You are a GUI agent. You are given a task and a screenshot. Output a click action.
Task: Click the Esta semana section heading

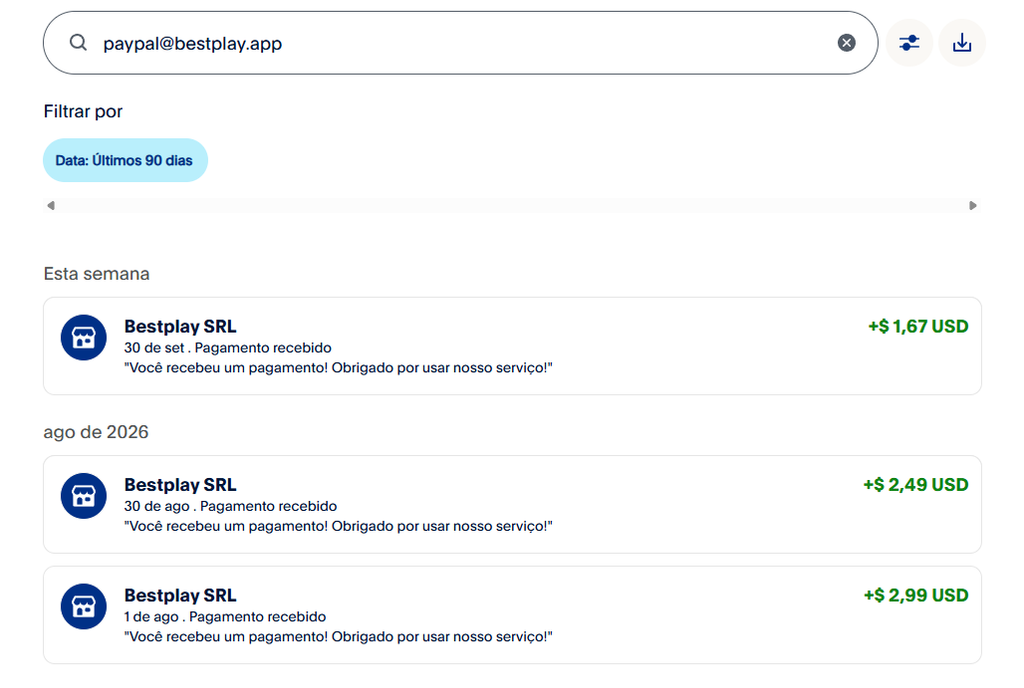pos(97,274)
